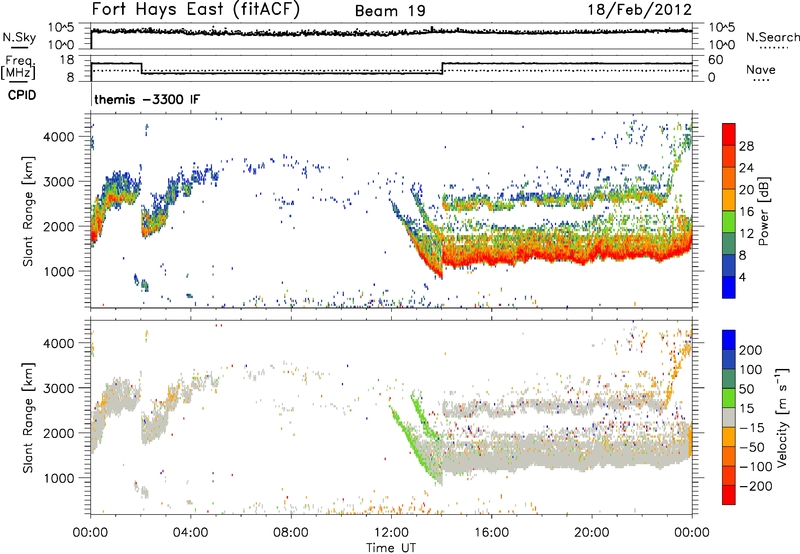Screen dimensions: 800x554
Task: Click the date 18/Feb/2012
Action: pyautogui.click(x=640, y=10)
